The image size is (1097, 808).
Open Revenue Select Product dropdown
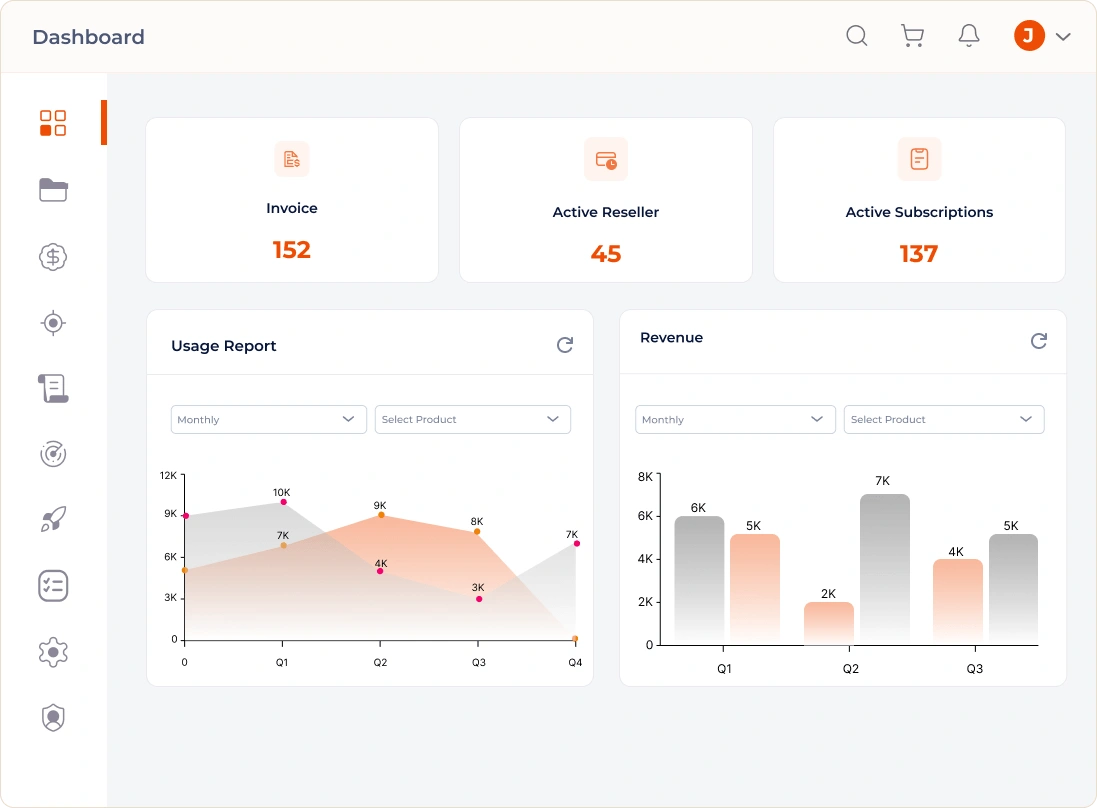click(944, 419)
